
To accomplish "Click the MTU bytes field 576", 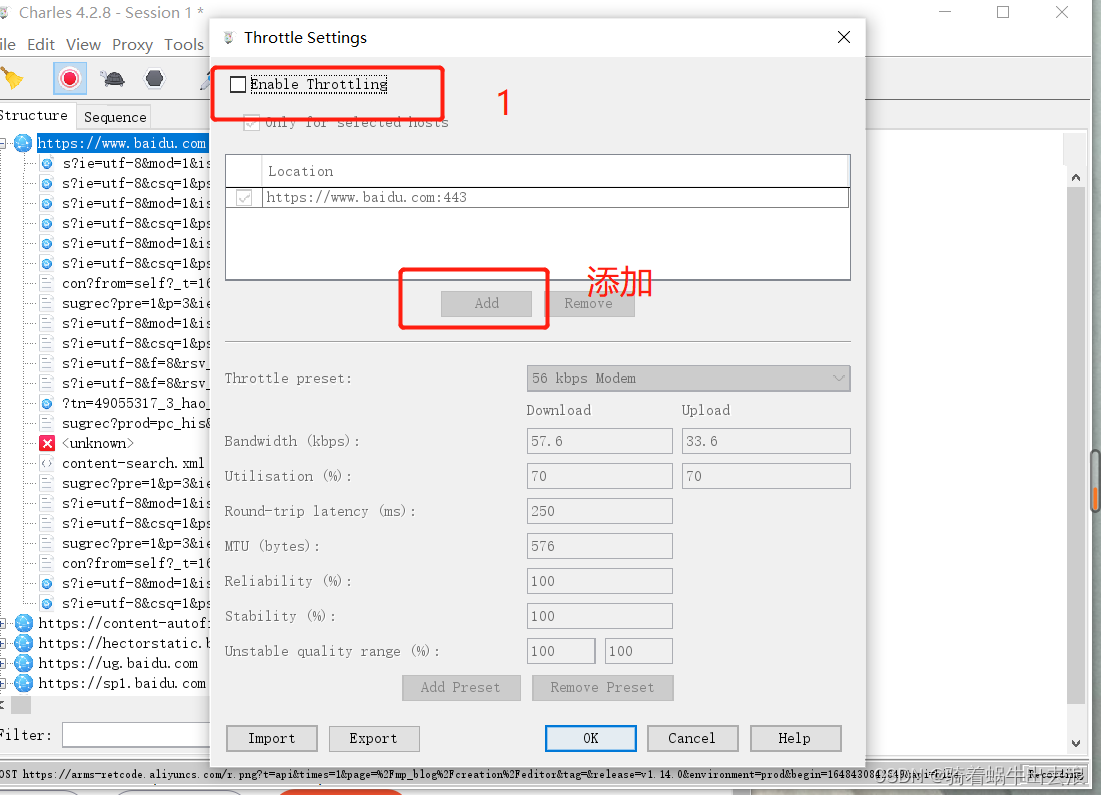I will coord(600,546).
